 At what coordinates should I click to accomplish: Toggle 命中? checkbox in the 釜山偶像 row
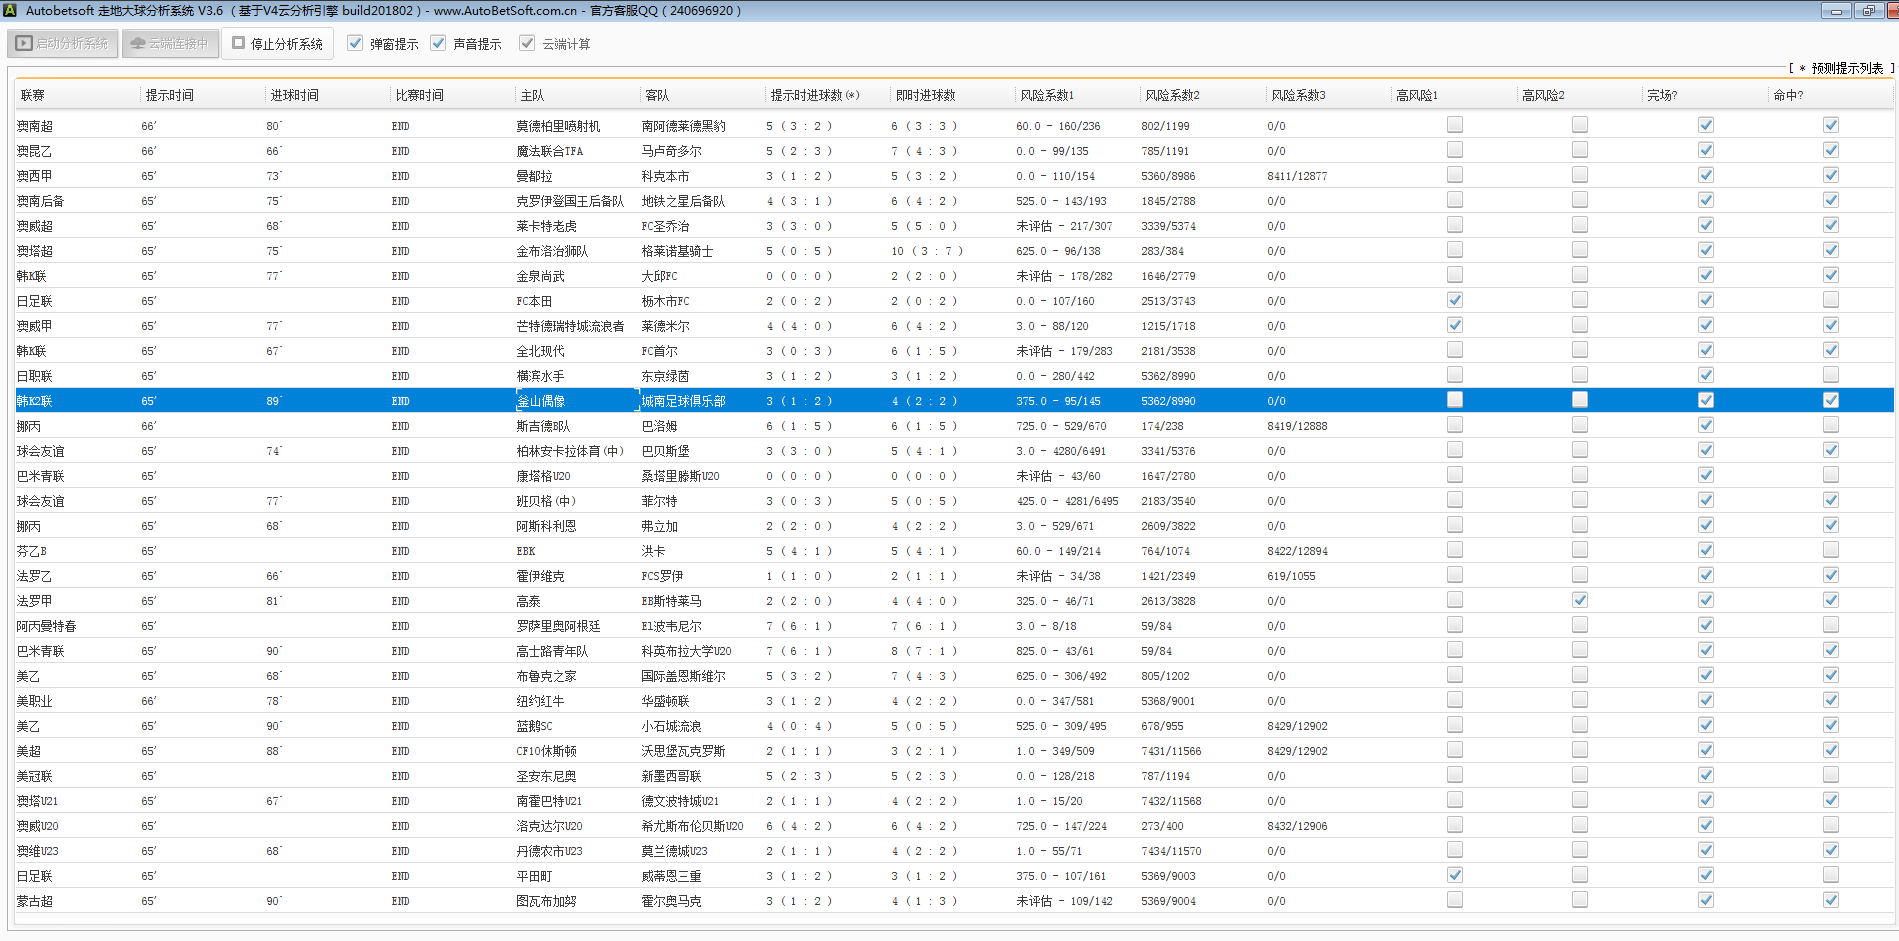[1830, 400]
